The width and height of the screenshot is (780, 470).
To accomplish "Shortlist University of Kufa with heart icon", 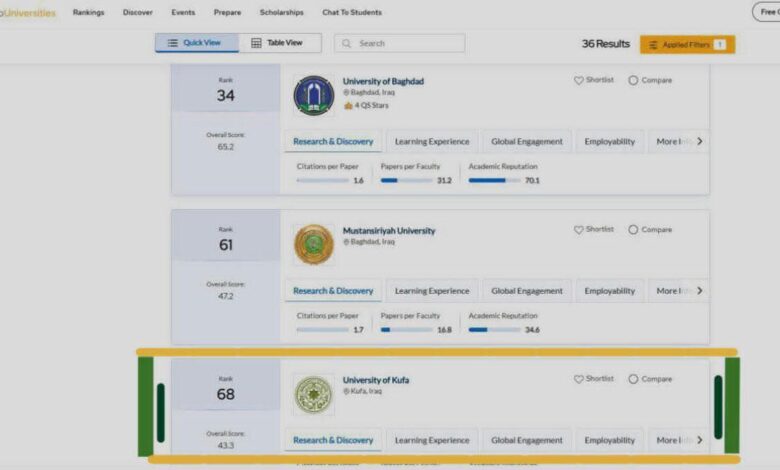I will tap(578, 380).
